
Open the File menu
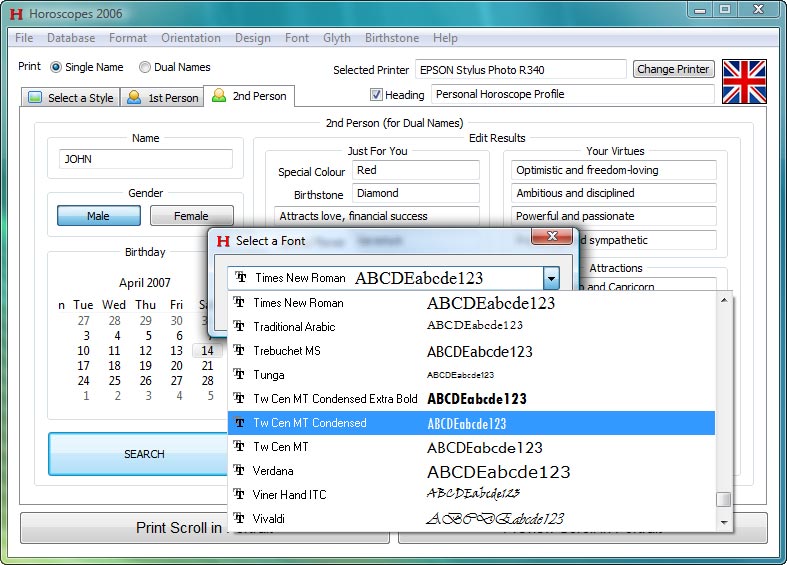tap(24, 38)
